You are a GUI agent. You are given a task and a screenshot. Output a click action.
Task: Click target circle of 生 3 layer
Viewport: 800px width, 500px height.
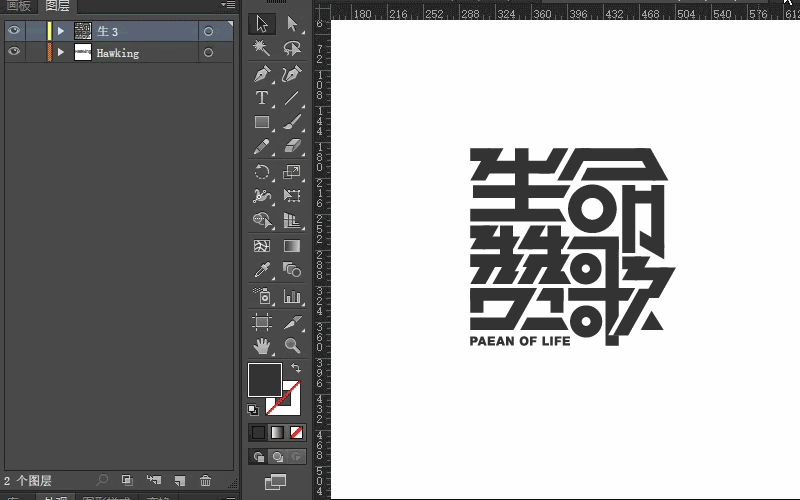pyautogui.click(x=208, y=32)
